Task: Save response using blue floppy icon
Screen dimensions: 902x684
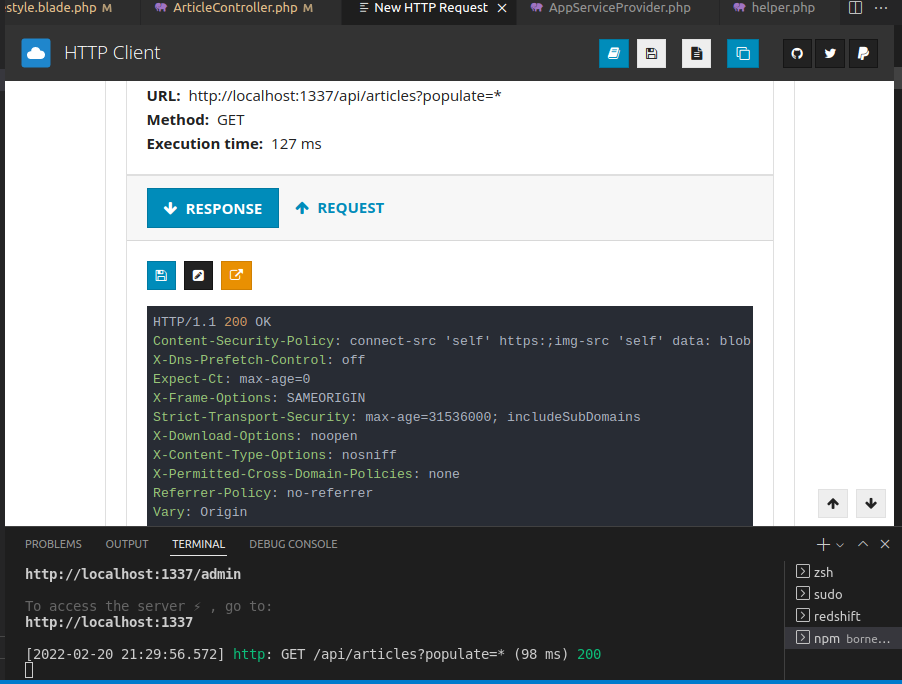Action: click(x=161, y=276)
